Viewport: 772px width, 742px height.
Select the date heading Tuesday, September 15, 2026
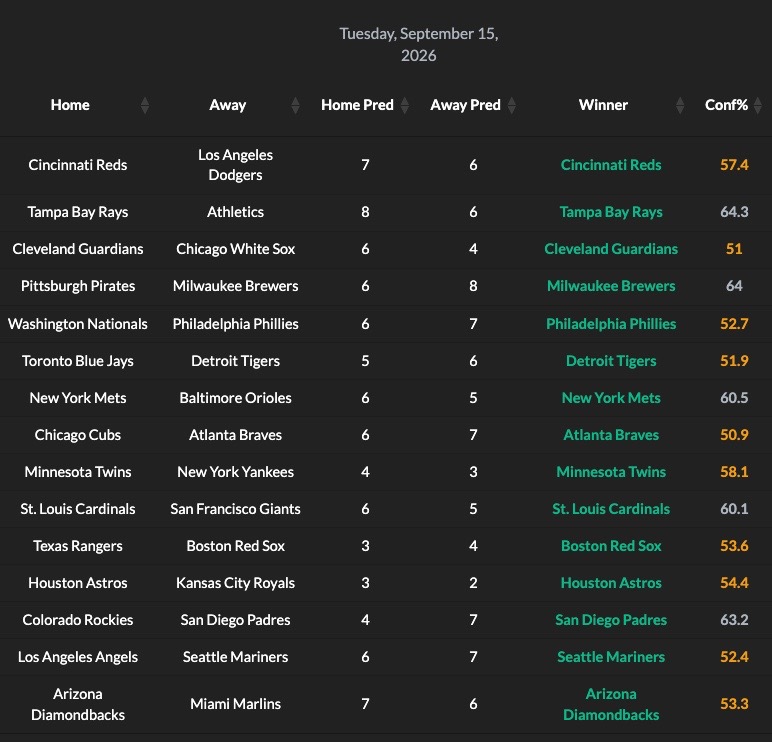coord(418,44)
